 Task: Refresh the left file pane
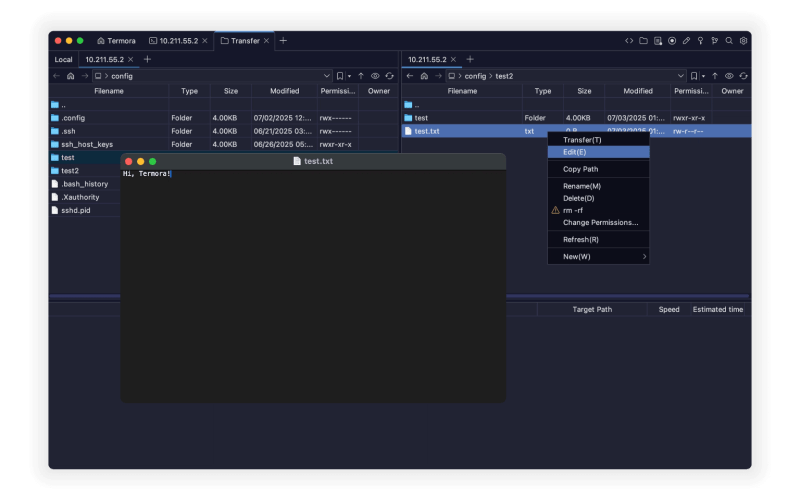(x=389, y=76)
